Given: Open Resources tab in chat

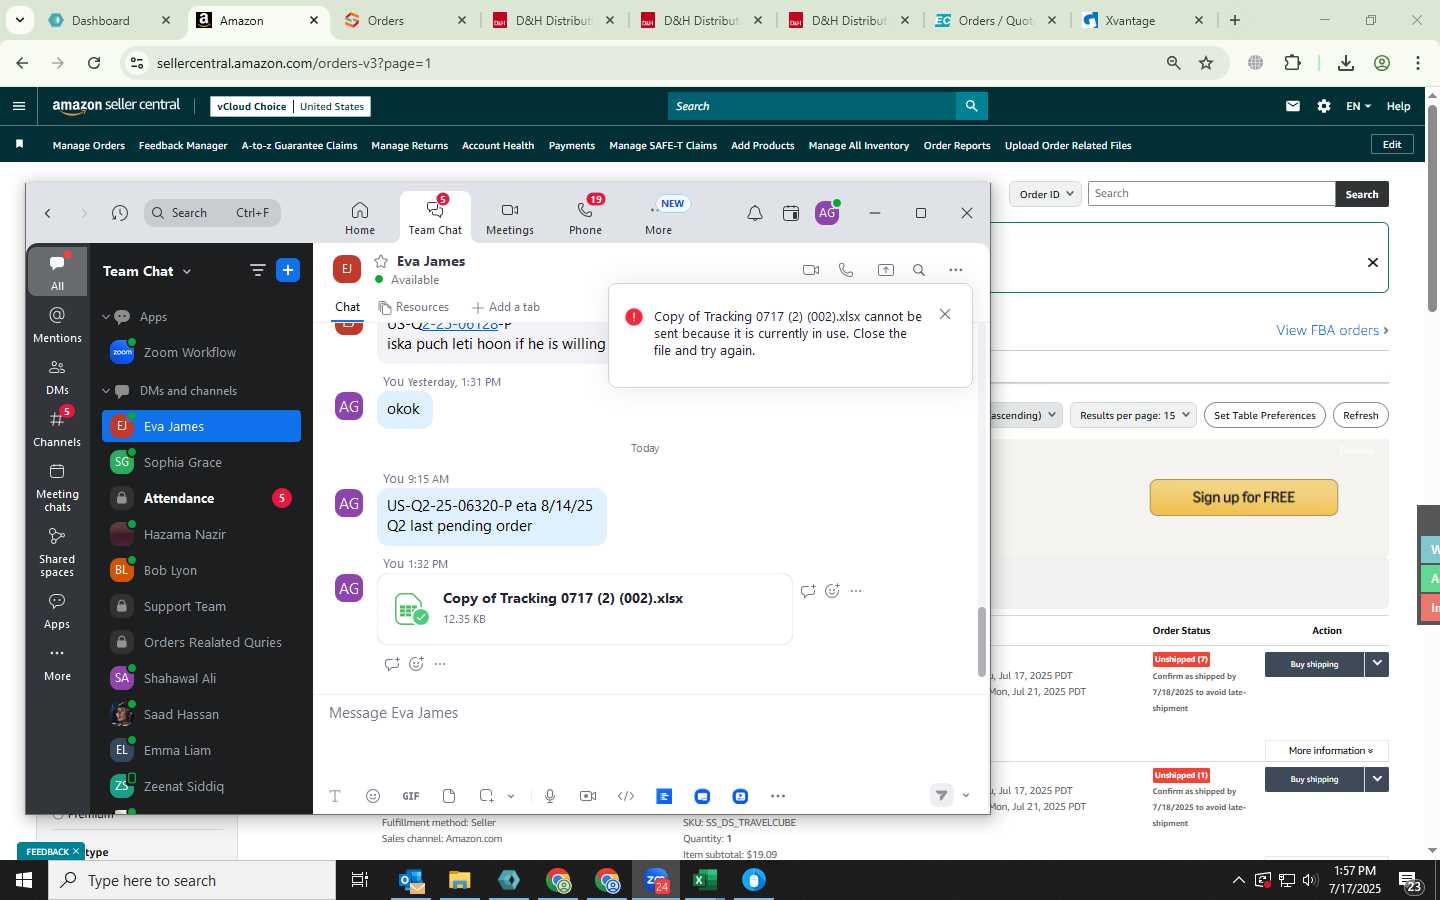Looking at the screenshot, I should click(x=413, y=307).
